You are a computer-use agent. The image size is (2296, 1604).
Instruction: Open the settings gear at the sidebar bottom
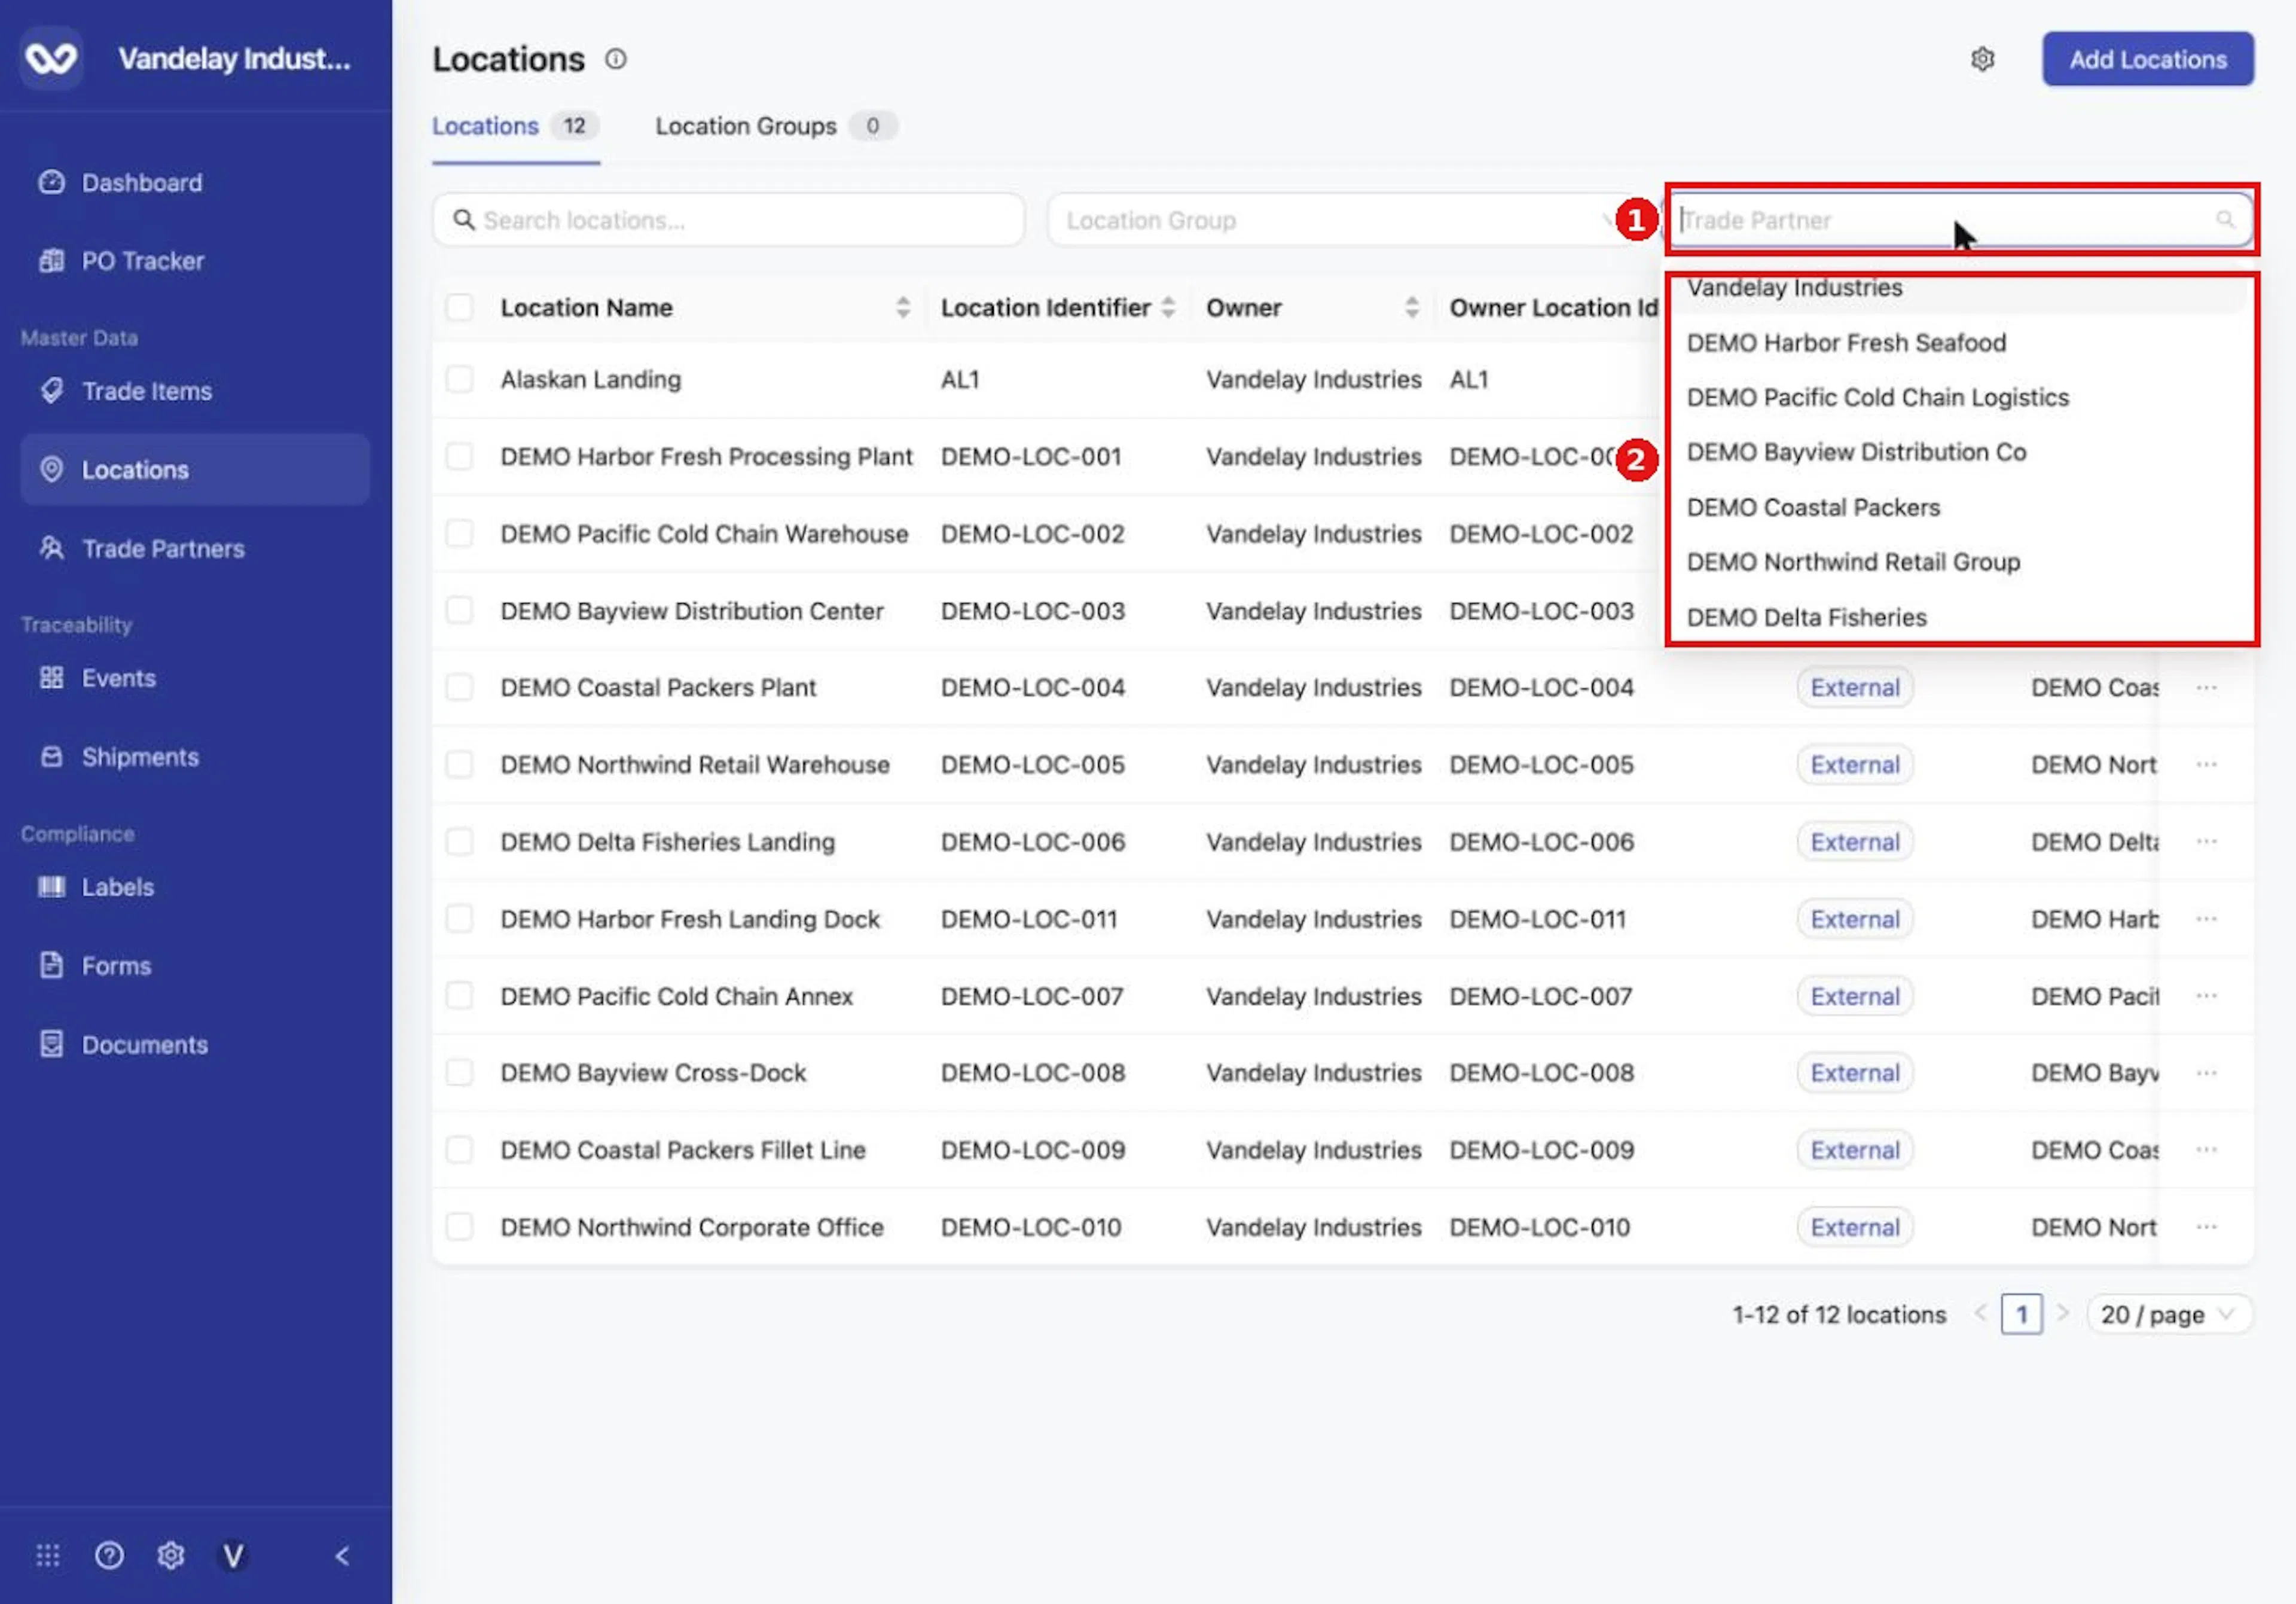coord(171,1555)
